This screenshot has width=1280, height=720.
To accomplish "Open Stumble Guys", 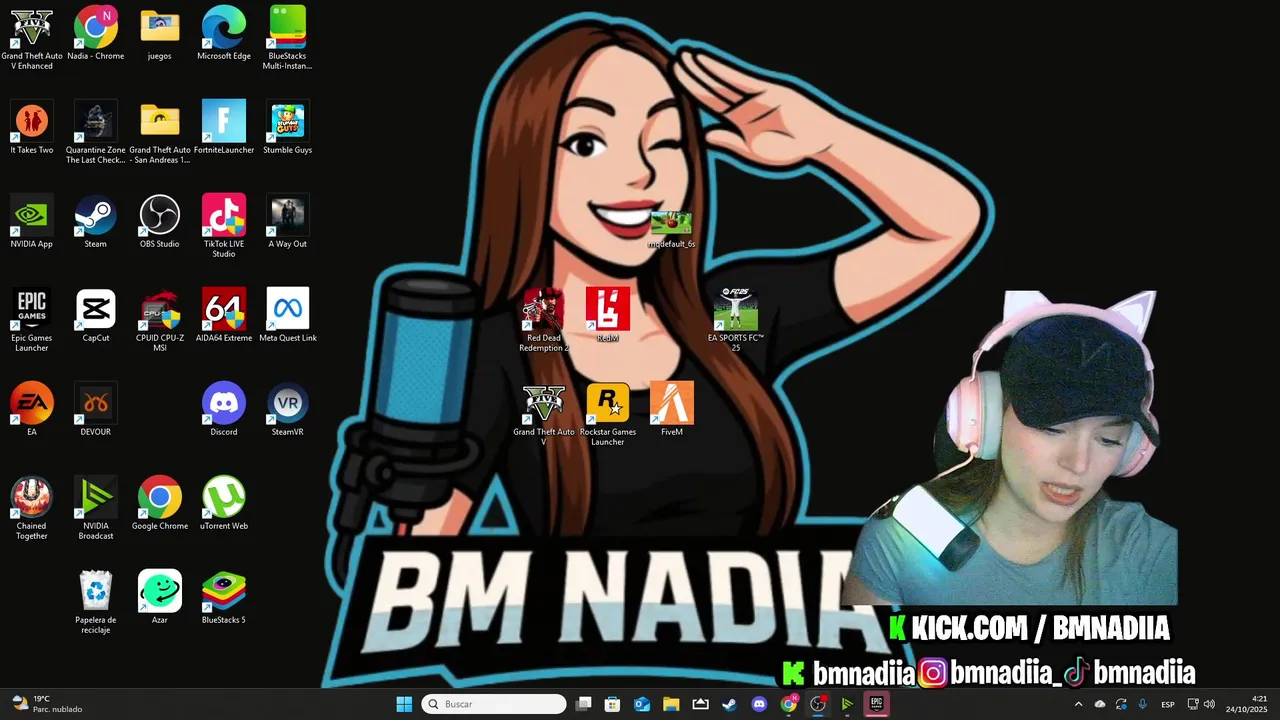I will coord(288,128).
